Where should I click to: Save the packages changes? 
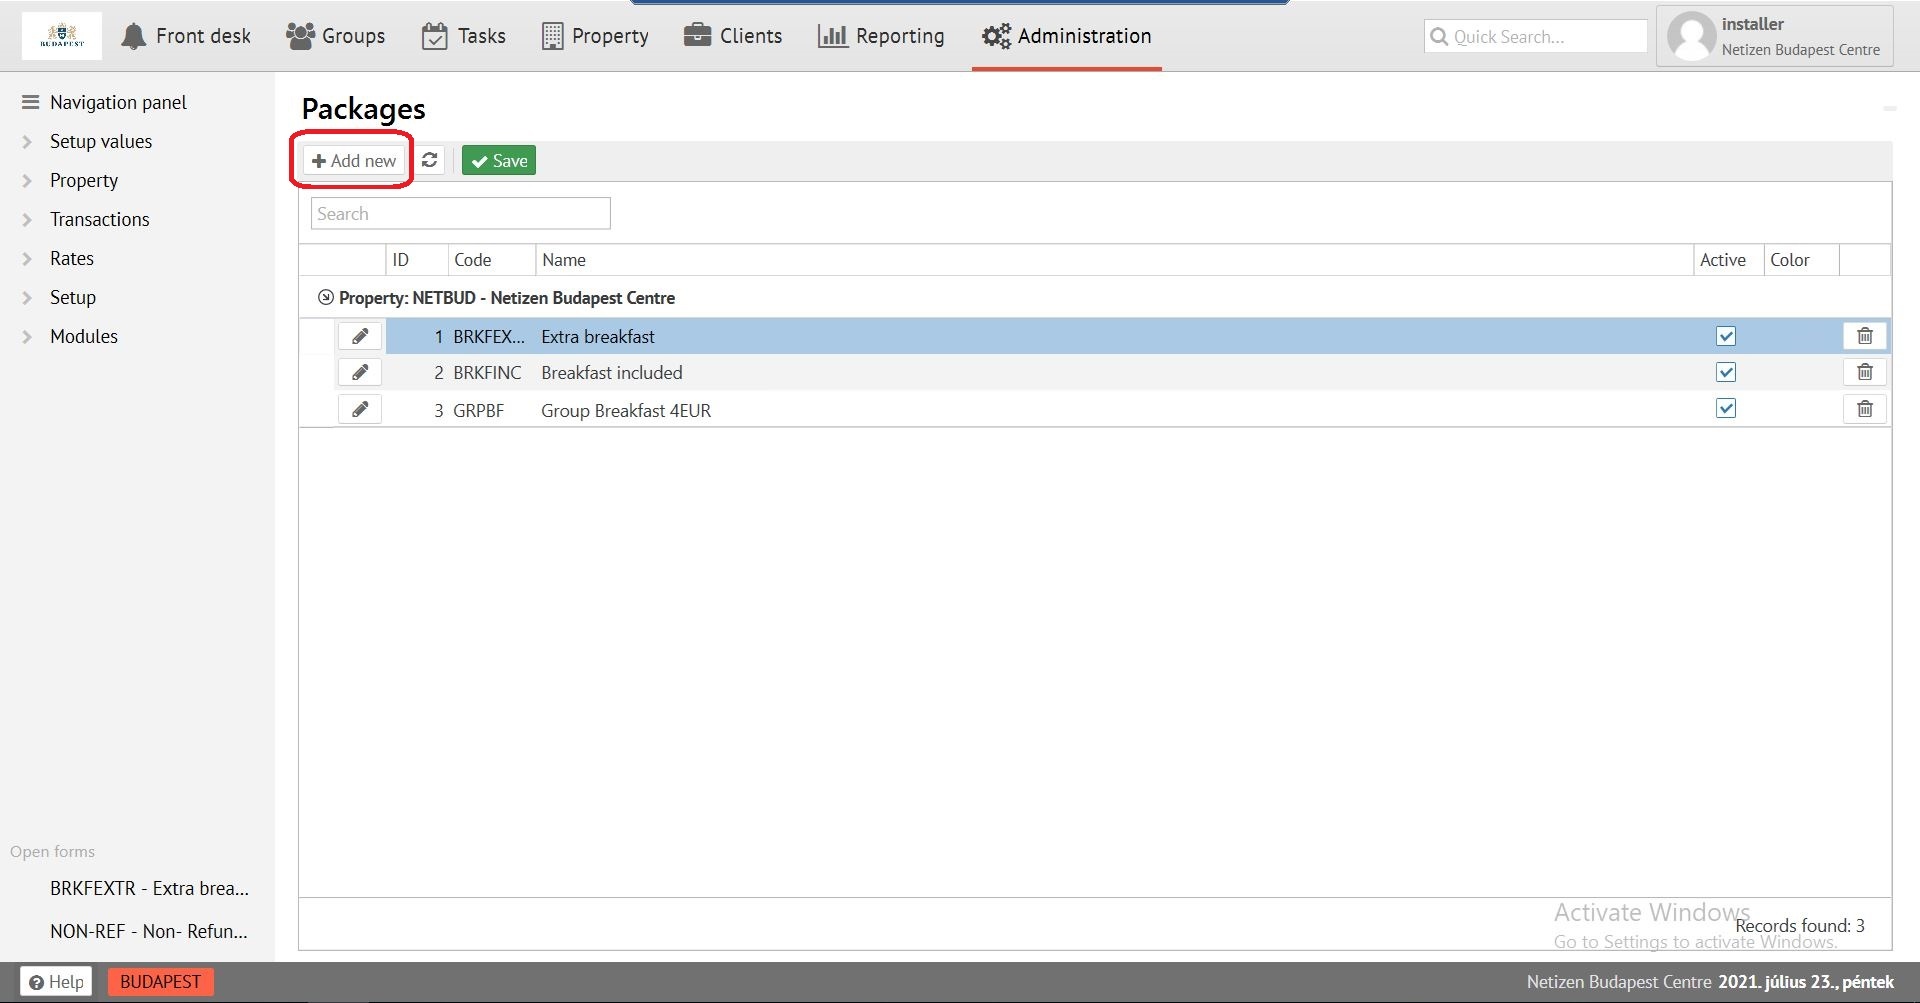(499, 160)
